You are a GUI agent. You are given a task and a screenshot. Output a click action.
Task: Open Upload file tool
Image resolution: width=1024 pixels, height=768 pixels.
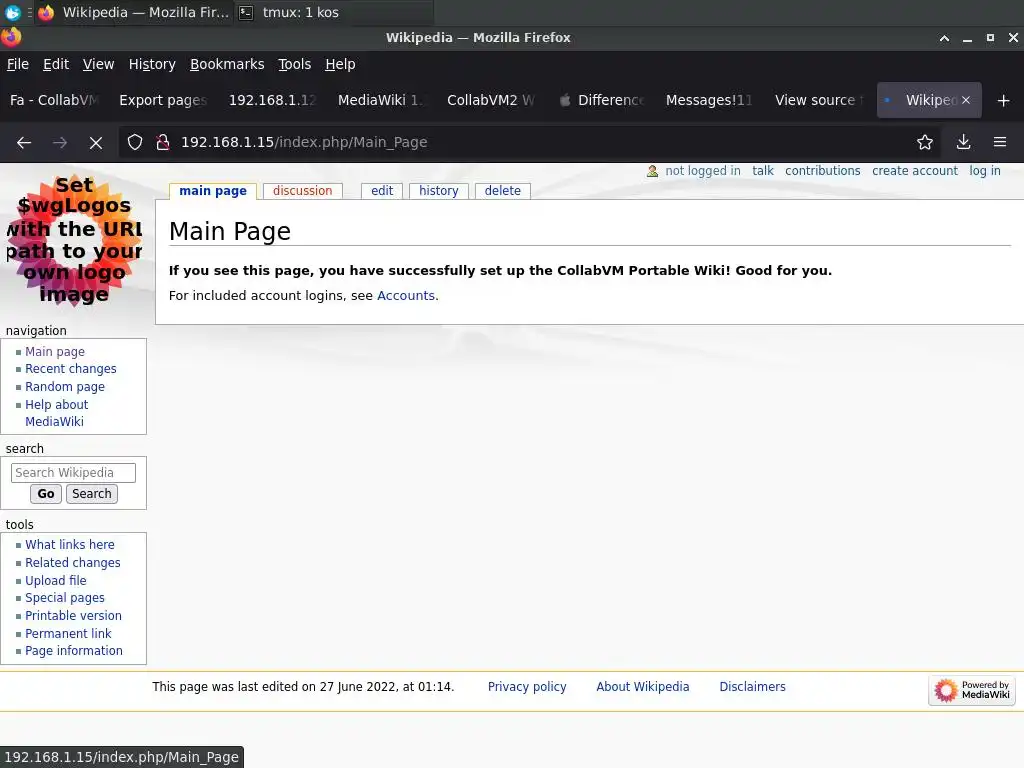coord(56,581)
